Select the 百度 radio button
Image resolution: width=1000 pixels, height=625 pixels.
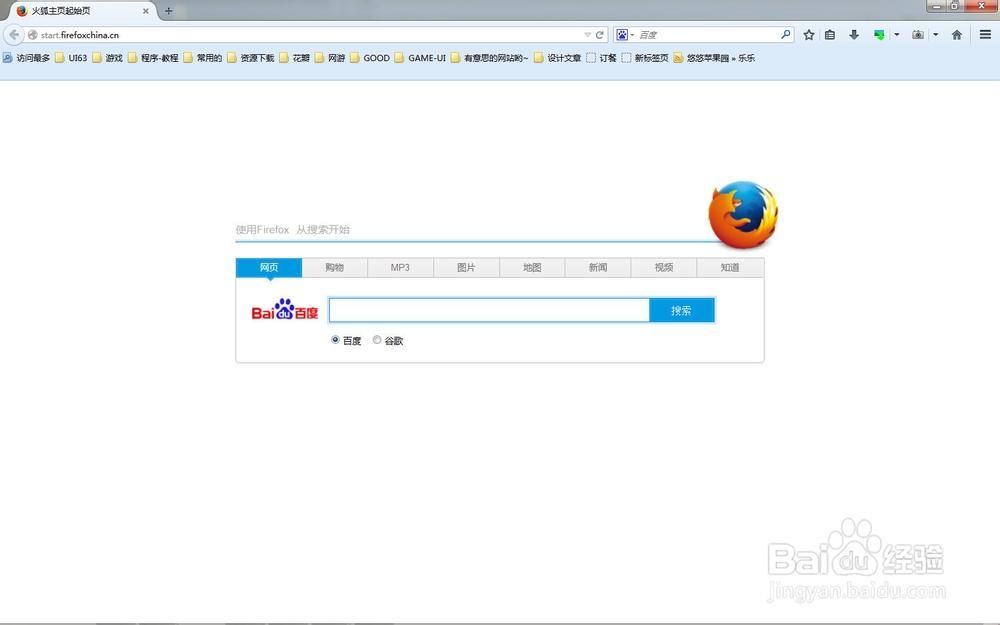click(x=335, y=340)
